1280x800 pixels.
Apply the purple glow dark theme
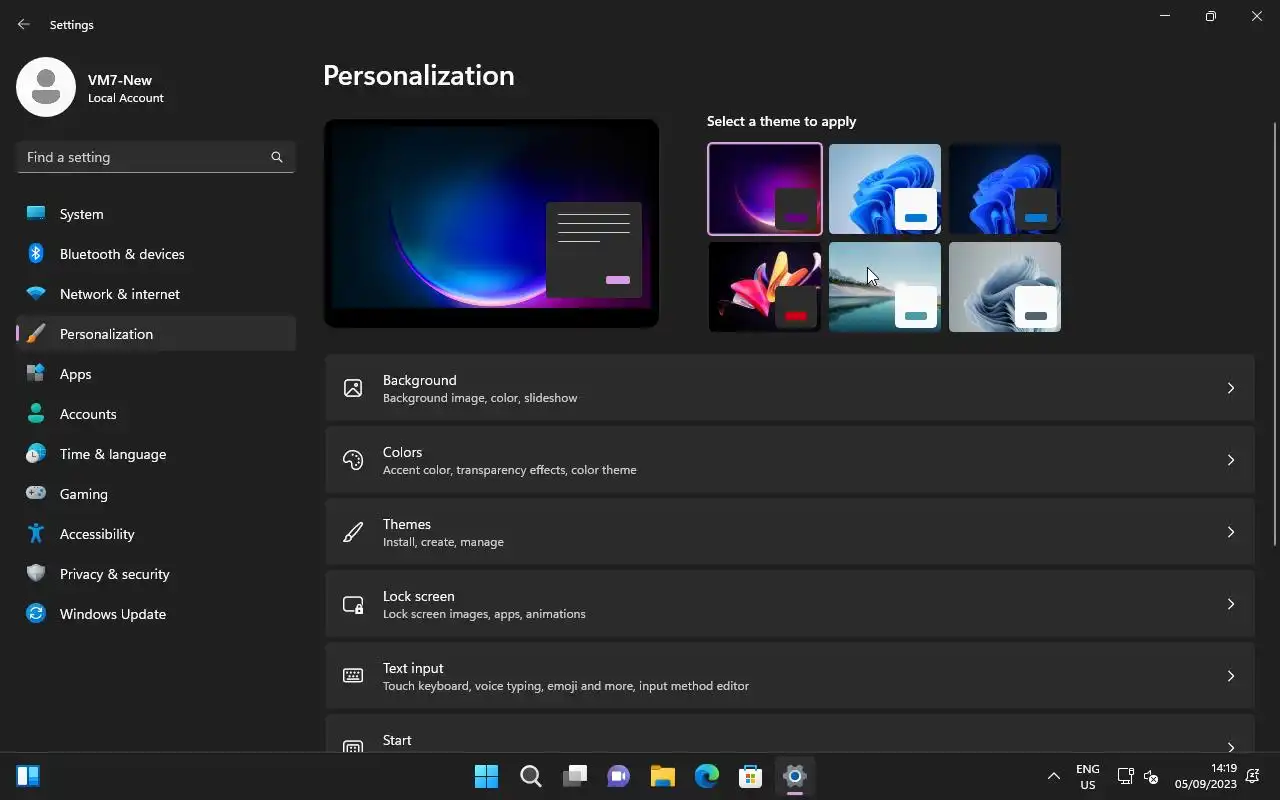pyautogui.click(x=765, y=189)
